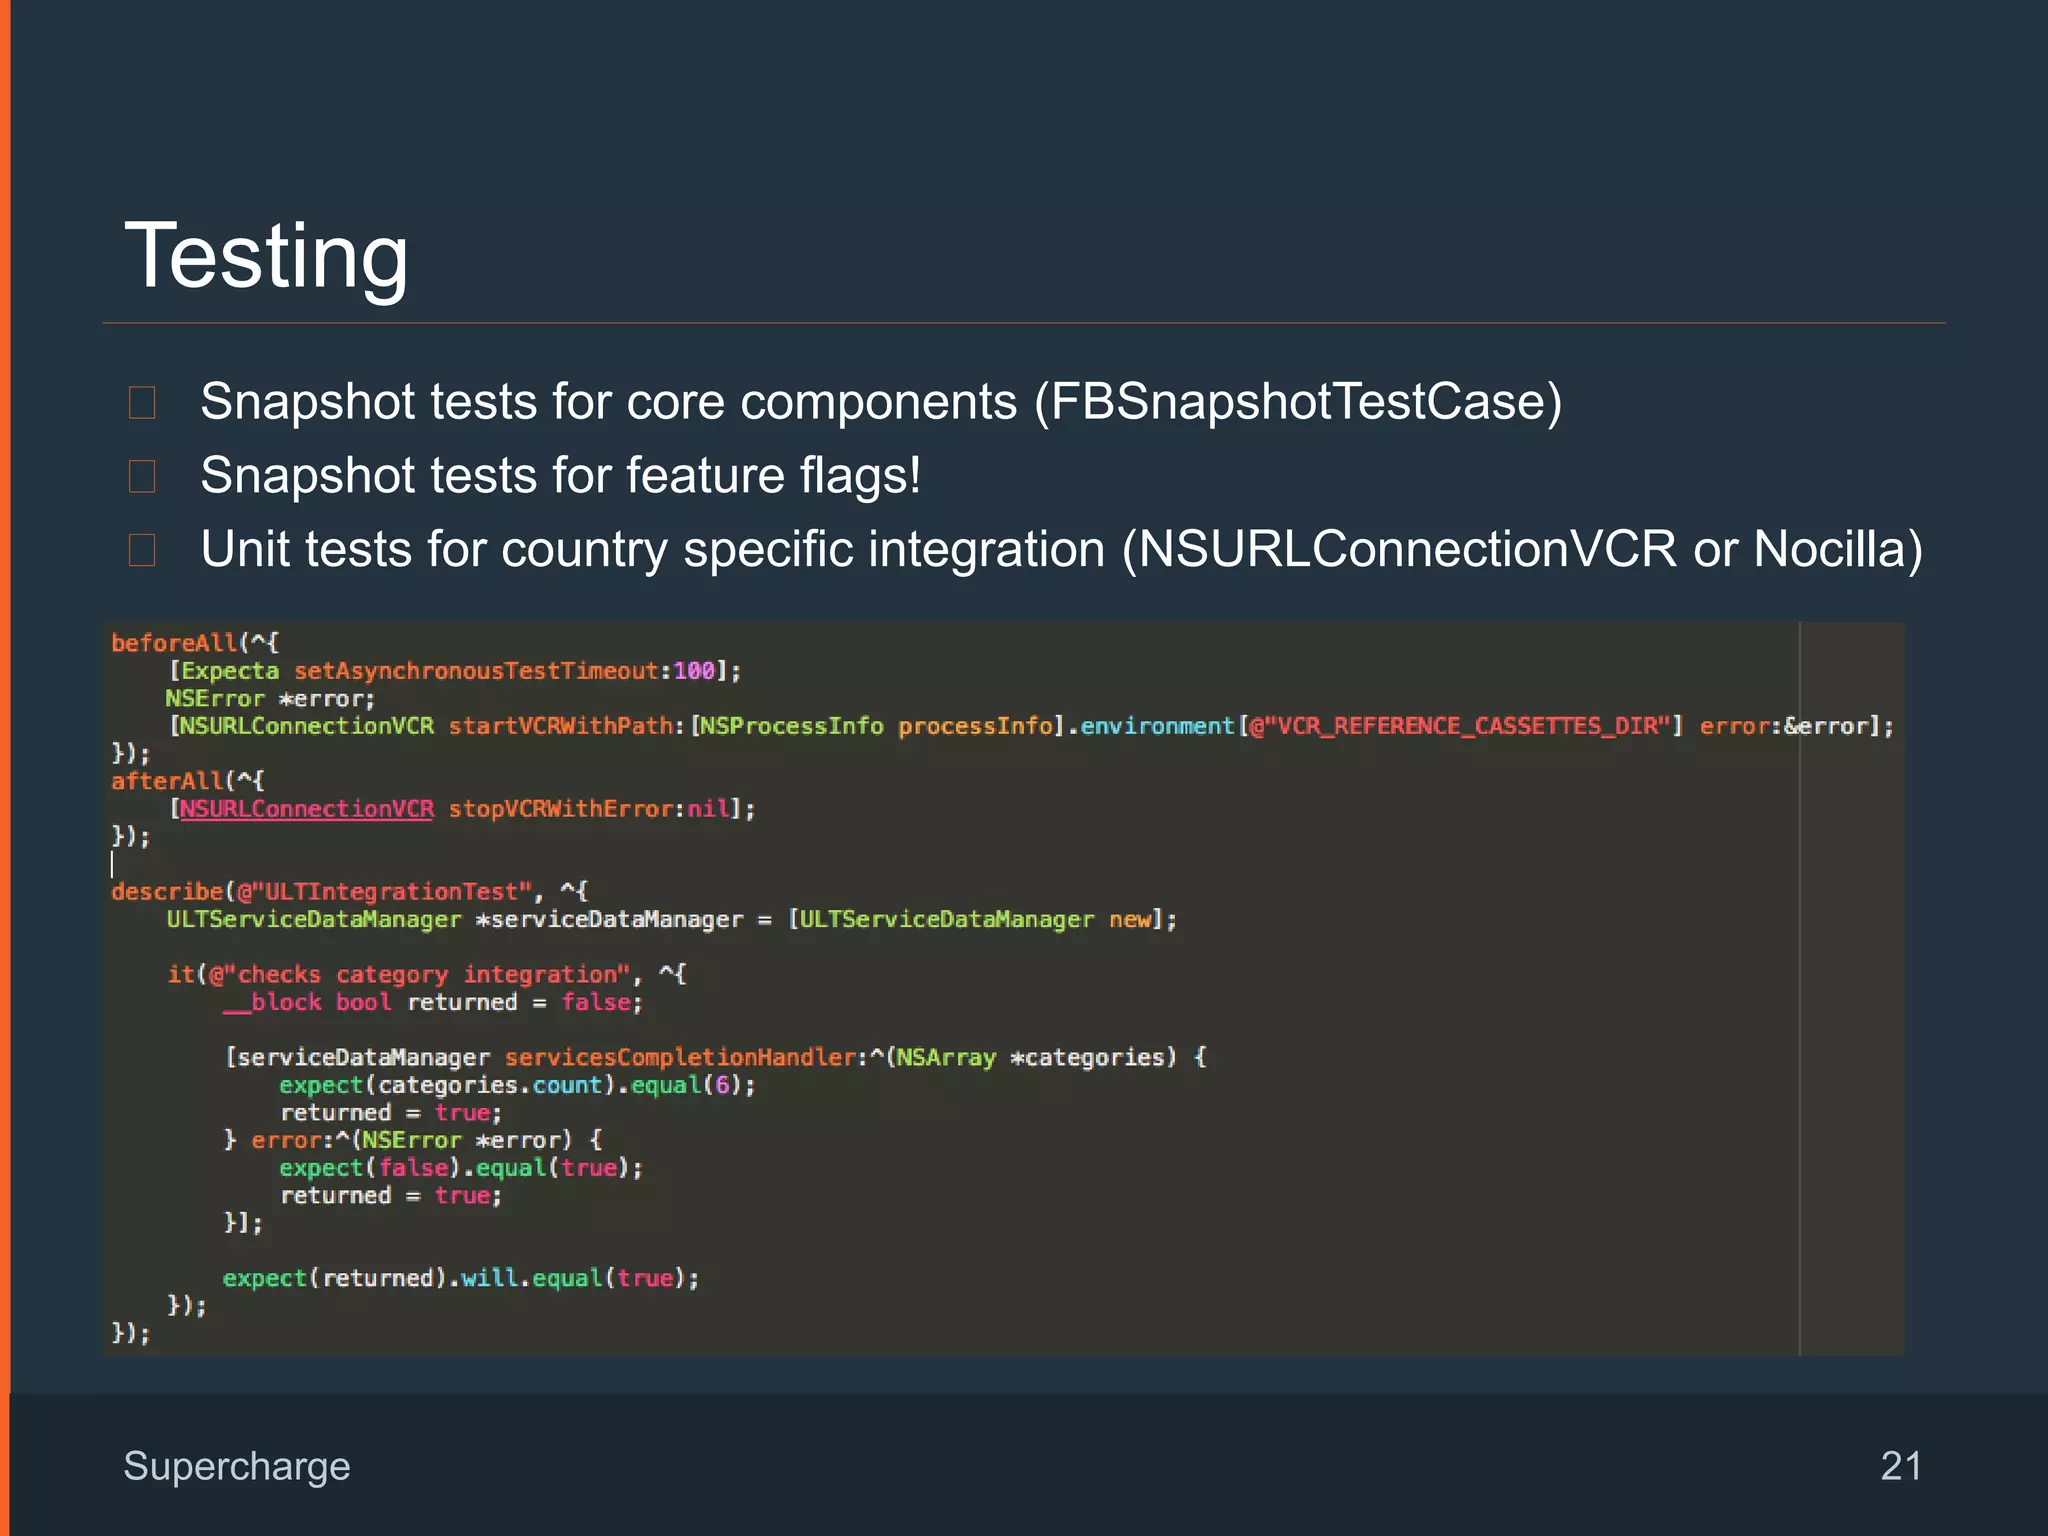This screenshot has height=1536, width=2048.
Task: Click 'checks category integration' it-block line
Action: [x=427, y=974]
